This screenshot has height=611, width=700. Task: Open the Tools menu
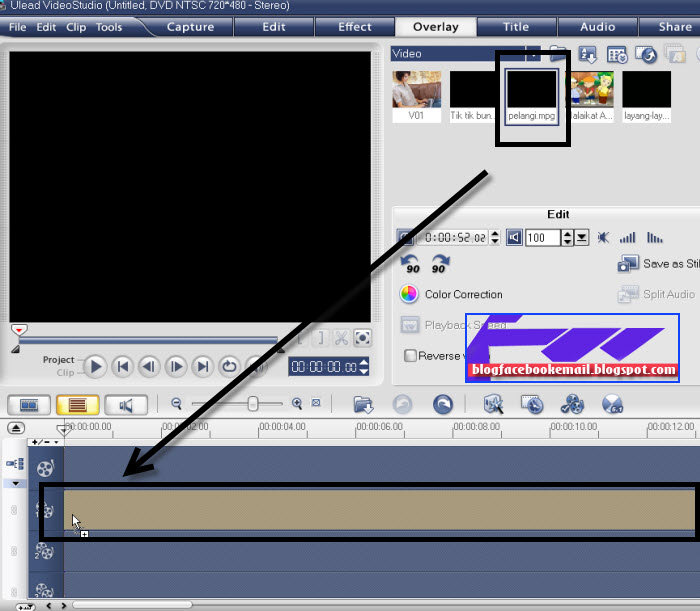pyautogui.click(x=109, y=27)
